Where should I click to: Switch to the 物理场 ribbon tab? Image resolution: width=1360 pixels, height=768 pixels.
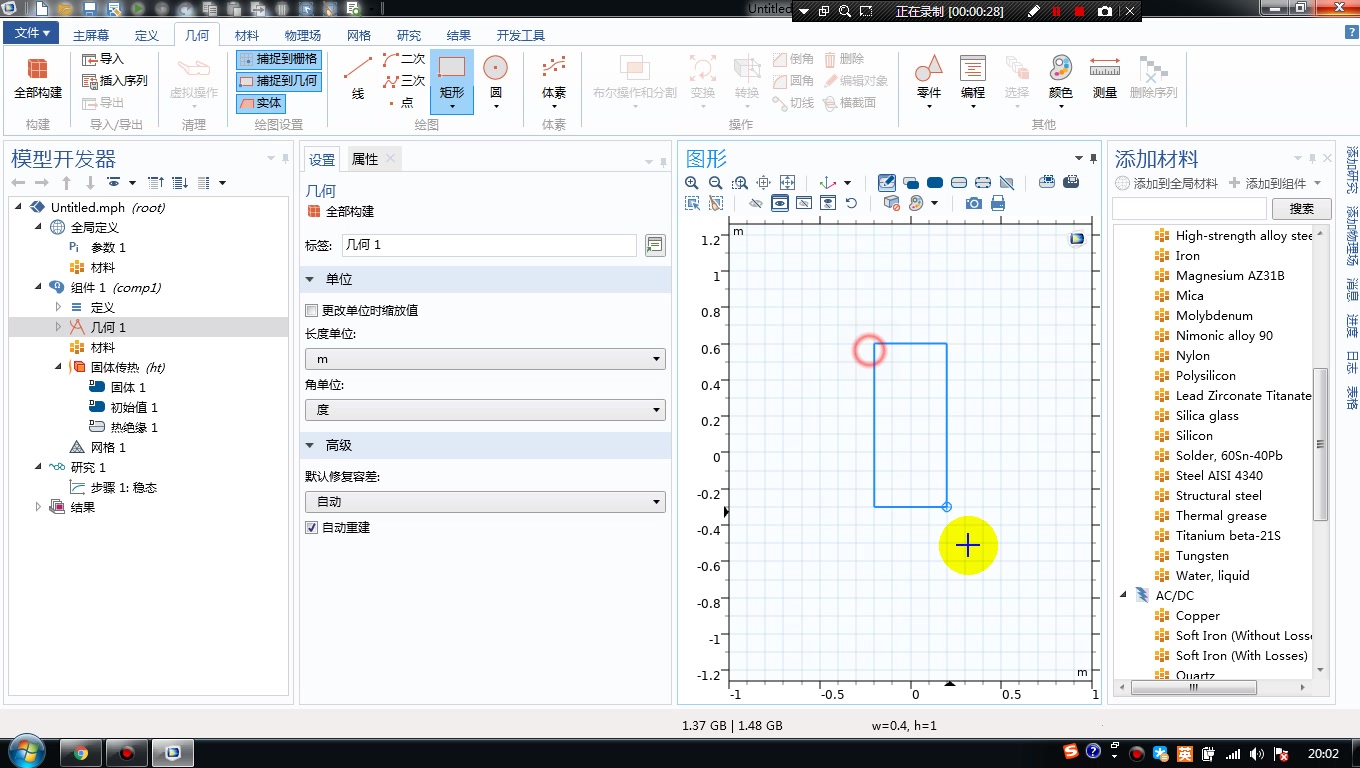click(x=301, y=33)
